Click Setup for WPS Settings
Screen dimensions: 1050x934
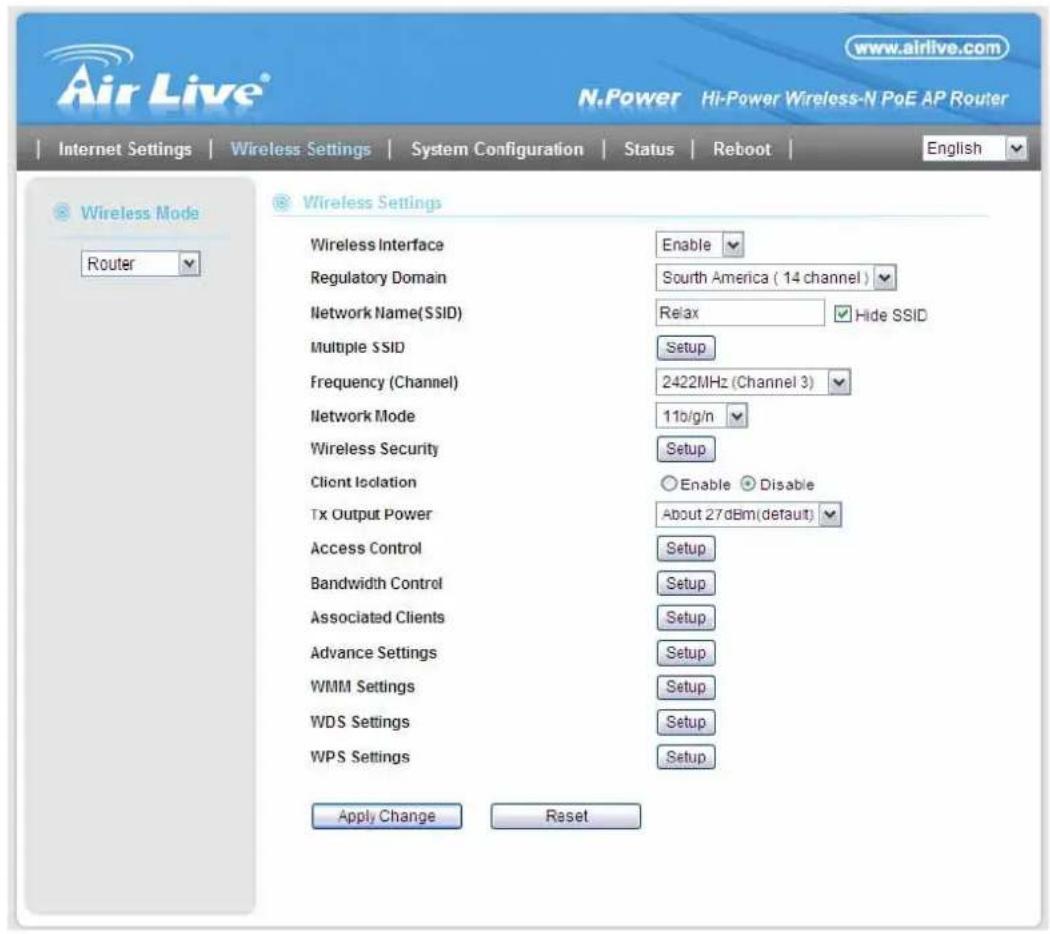(x=686, y=757)
